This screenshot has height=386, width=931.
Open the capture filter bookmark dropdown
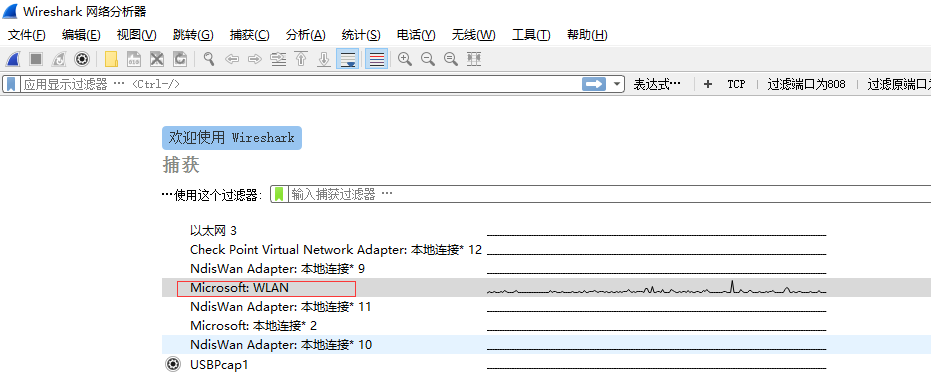click(279, 194)
